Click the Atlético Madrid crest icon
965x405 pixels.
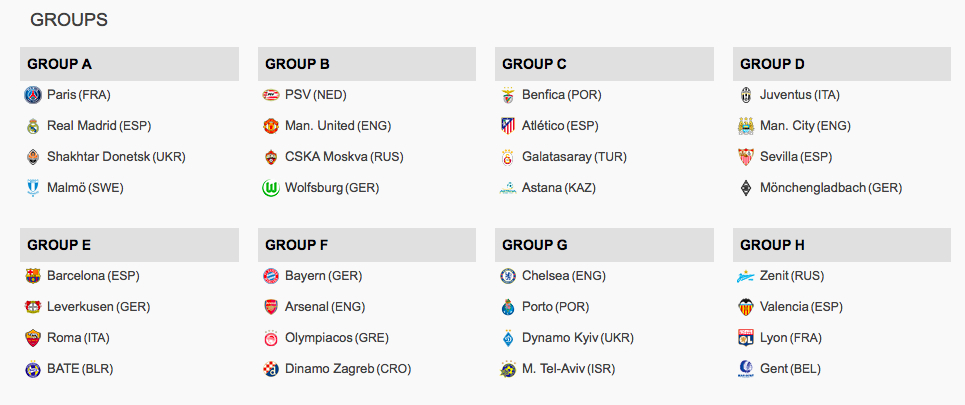pos(508,126)
